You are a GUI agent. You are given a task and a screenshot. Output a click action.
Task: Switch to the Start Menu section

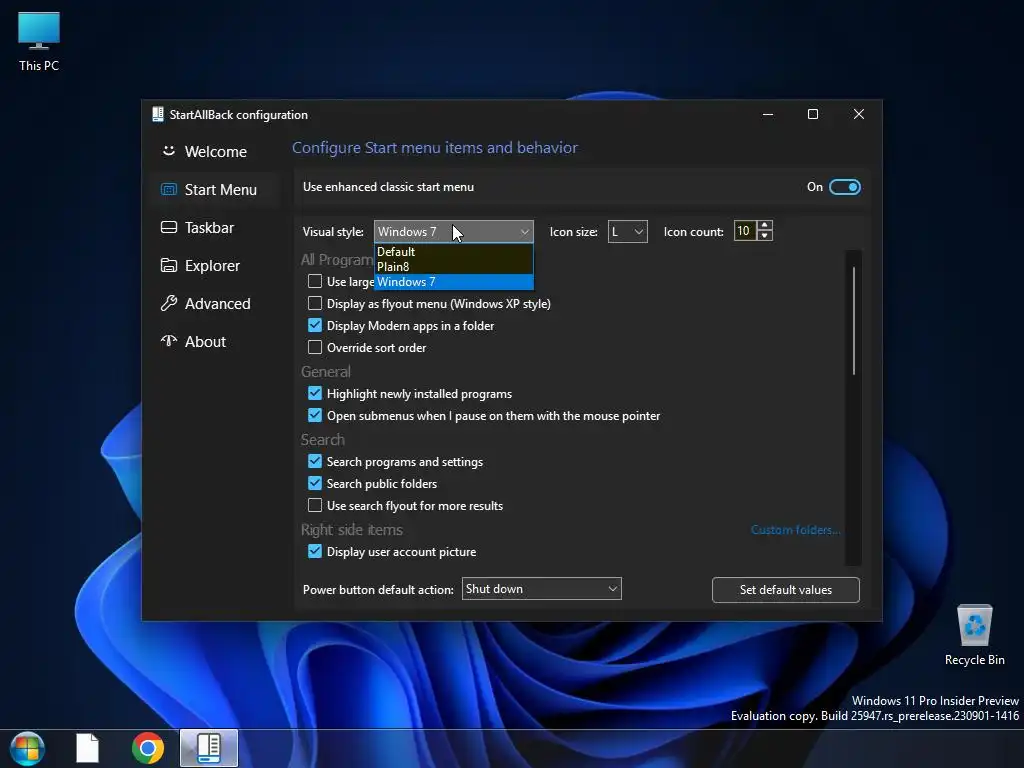(x=216, y=189)
